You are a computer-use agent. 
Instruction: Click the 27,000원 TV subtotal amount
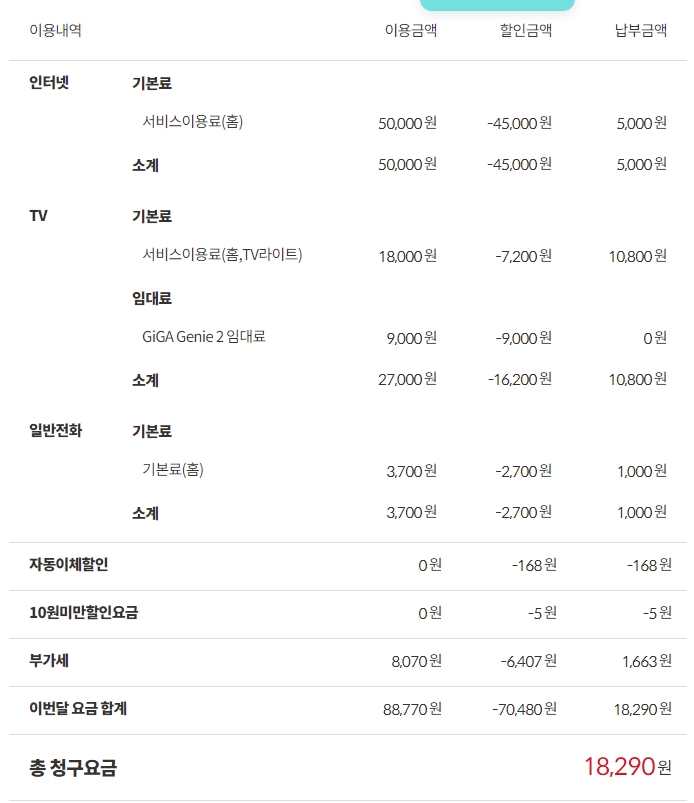(x=407, y=379)
